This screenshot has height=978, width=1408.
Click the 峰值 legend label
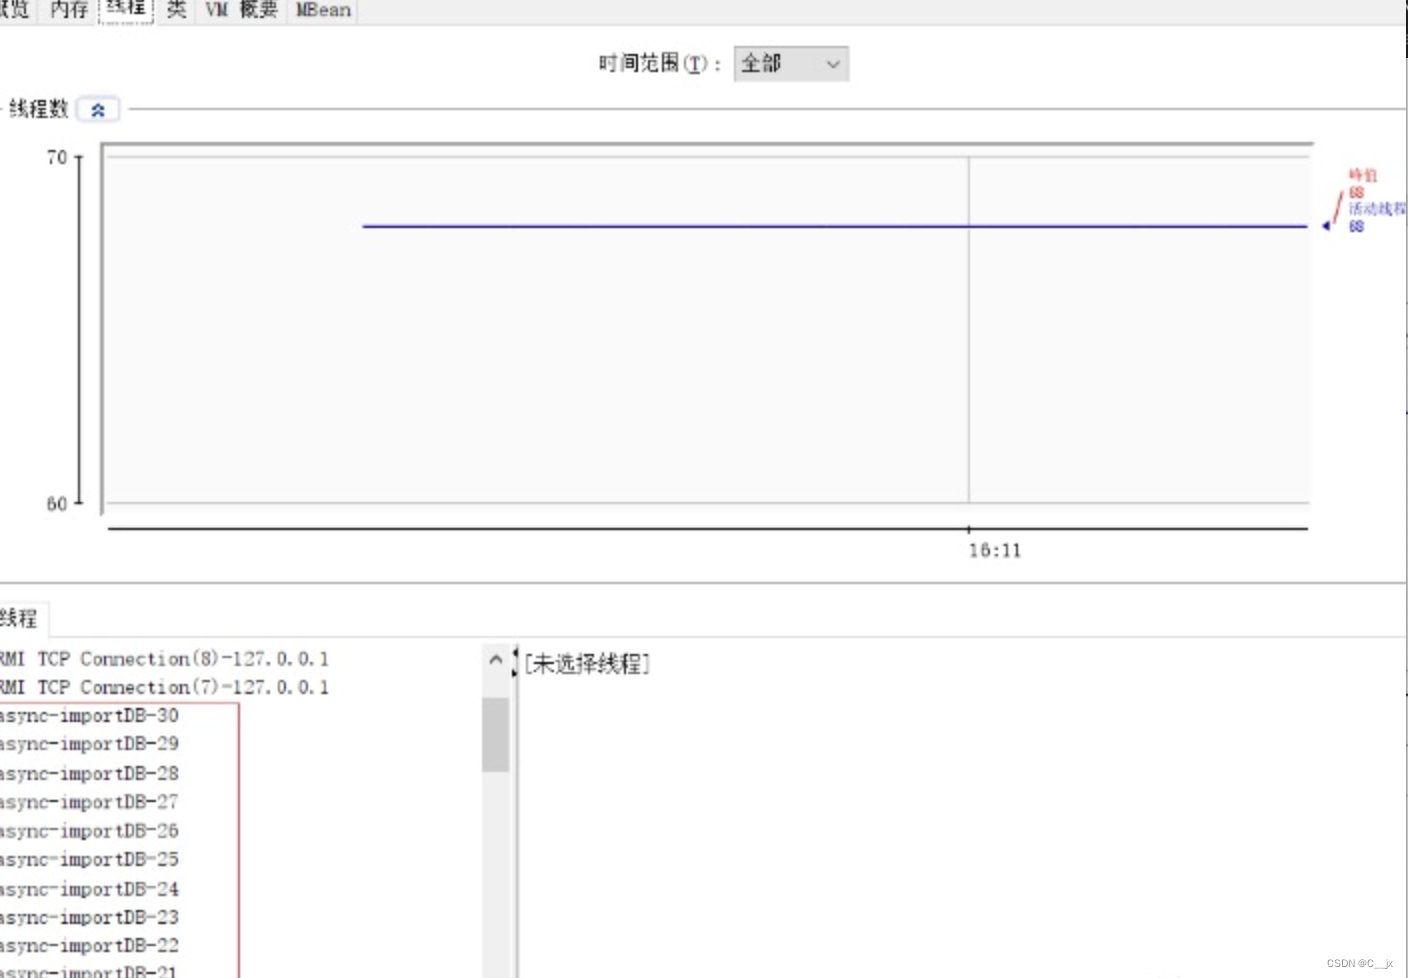point(1362,175)
